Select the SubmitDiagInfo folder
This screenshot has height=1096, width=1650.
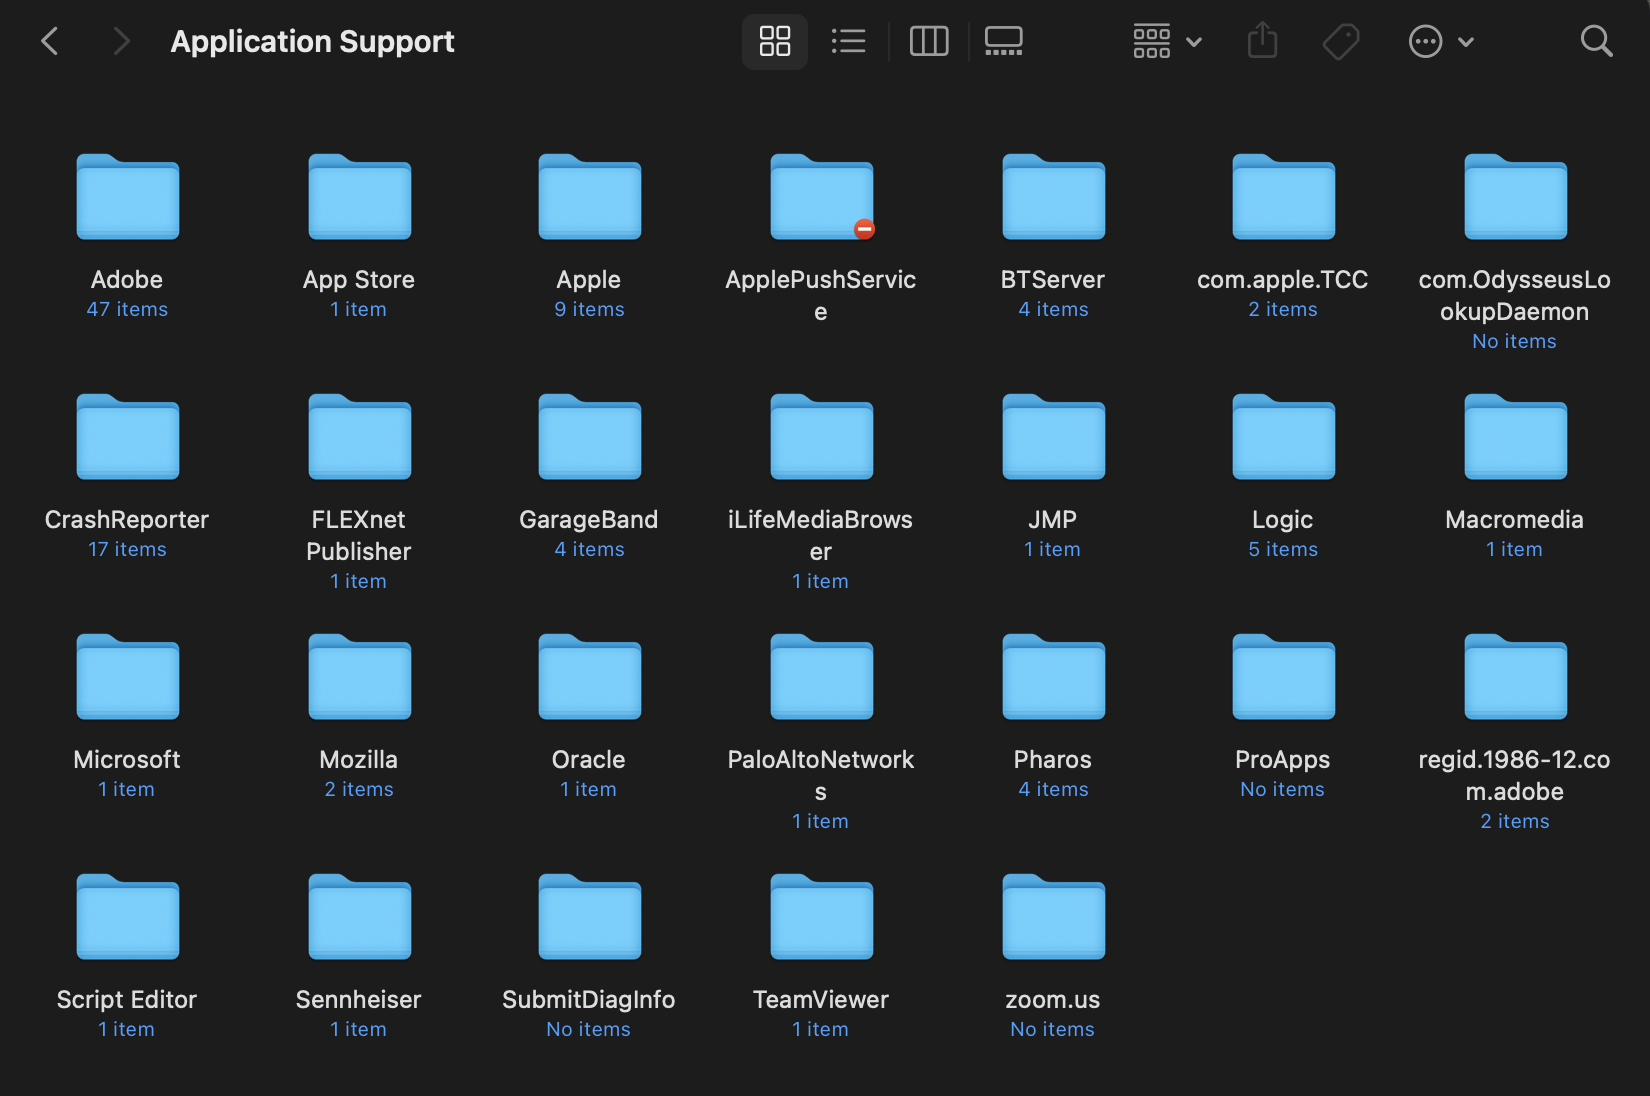(590, 916)
